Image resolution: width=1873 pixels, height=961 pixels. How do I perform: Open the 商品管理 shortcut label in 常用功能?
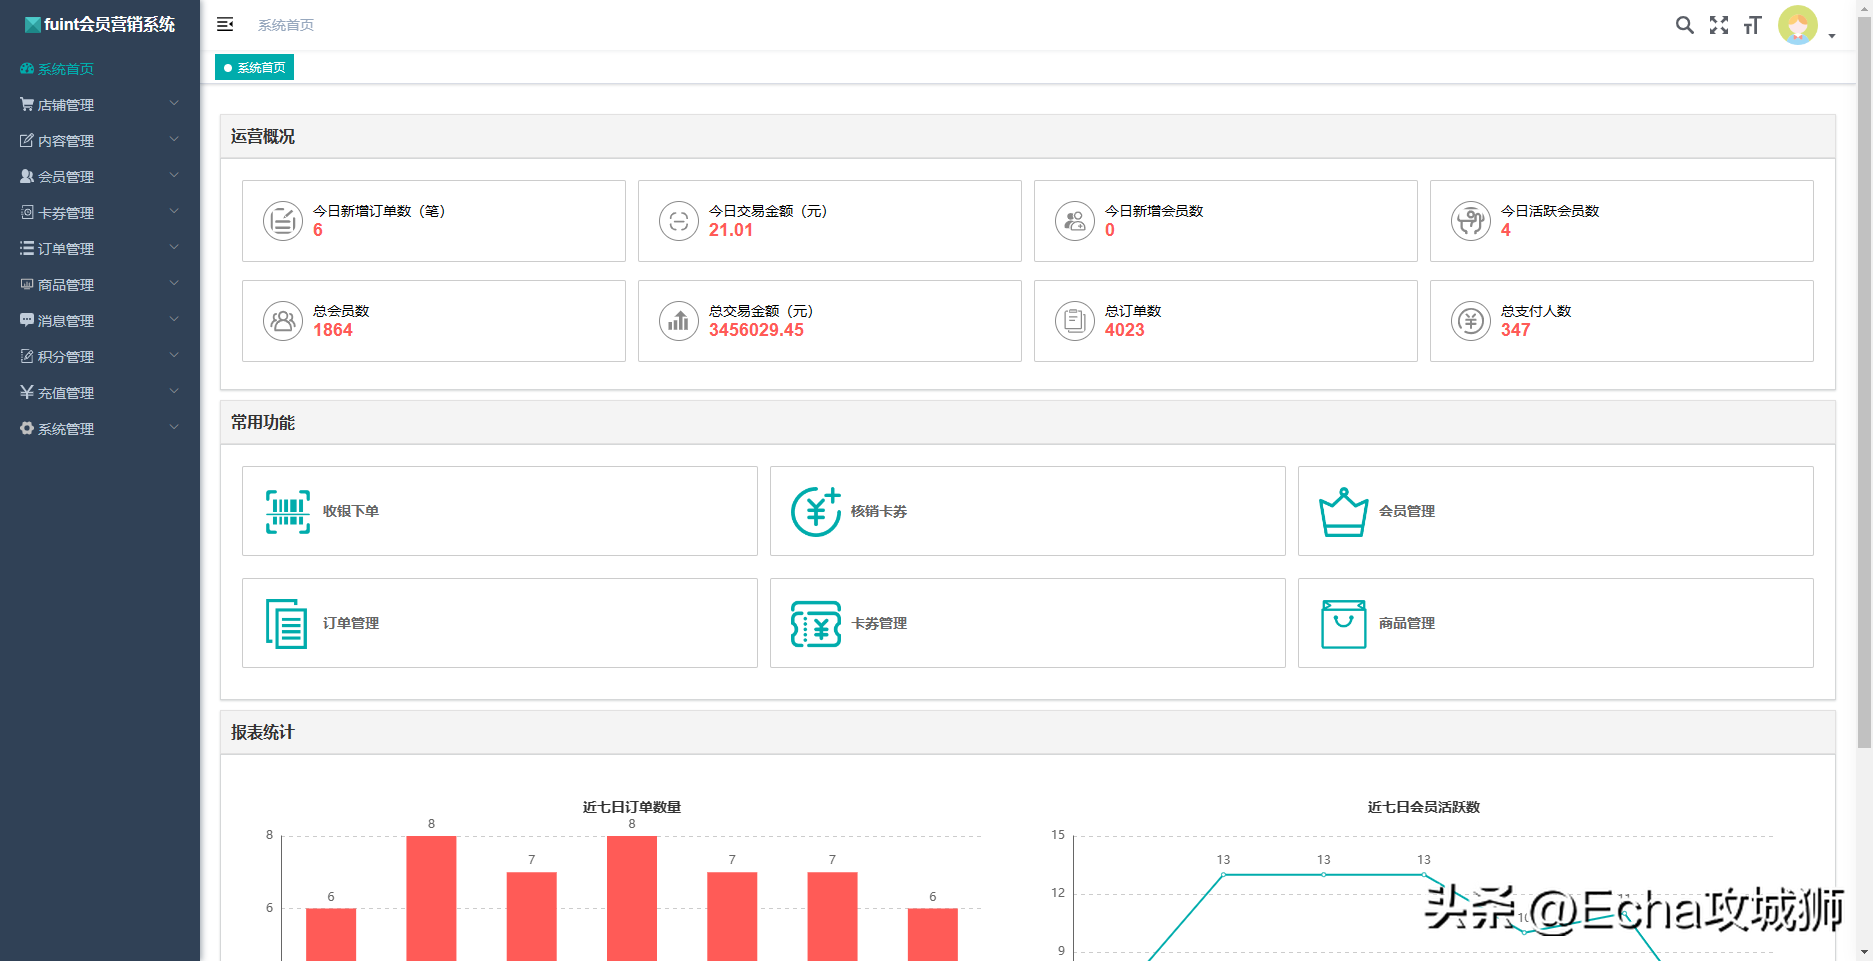pos(1407,623)
